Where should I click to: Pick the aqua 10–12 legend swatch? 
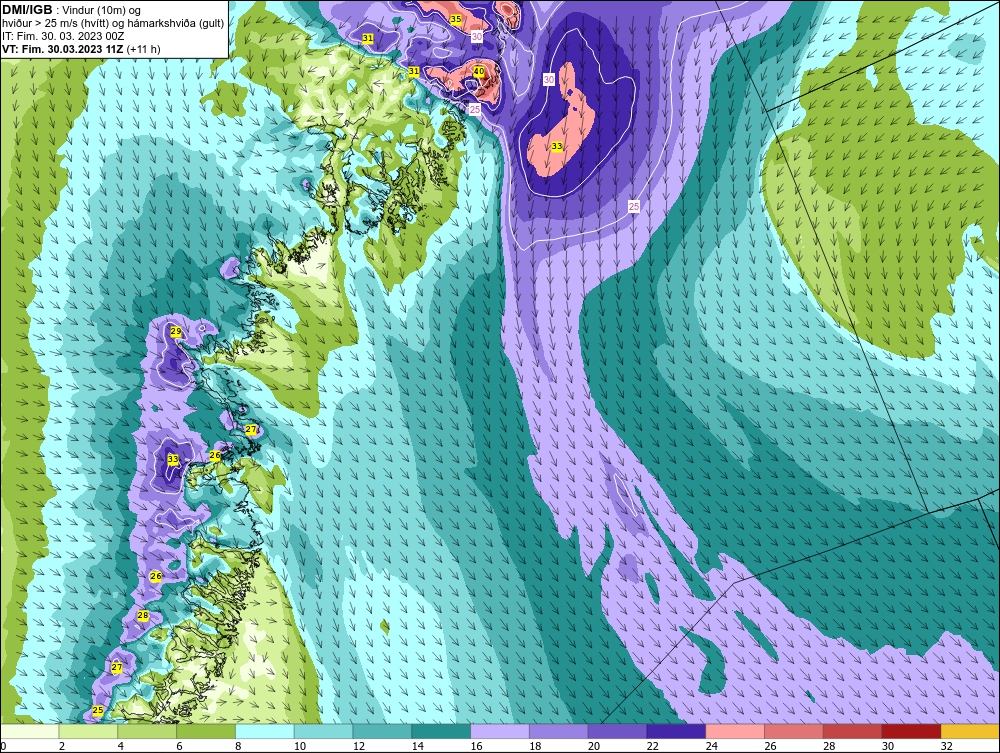pos(323,731)
